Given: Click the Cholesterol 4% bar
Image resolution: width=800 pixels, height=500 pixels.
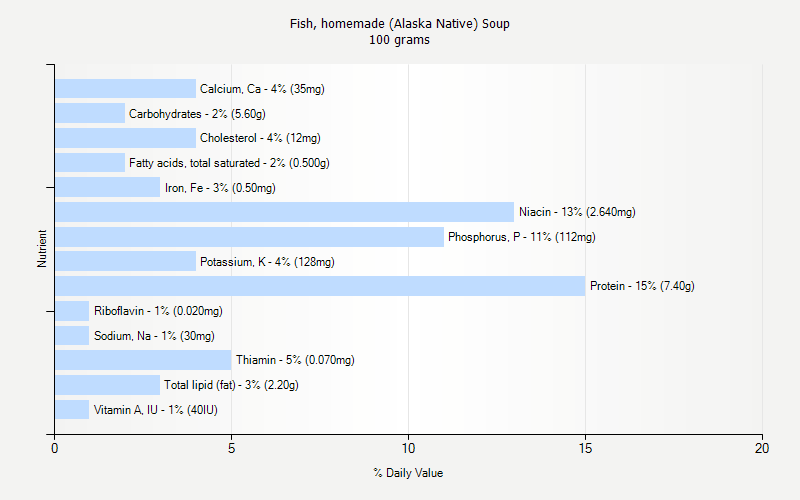Looking at the screenshot, I should (x=125, y=138).
